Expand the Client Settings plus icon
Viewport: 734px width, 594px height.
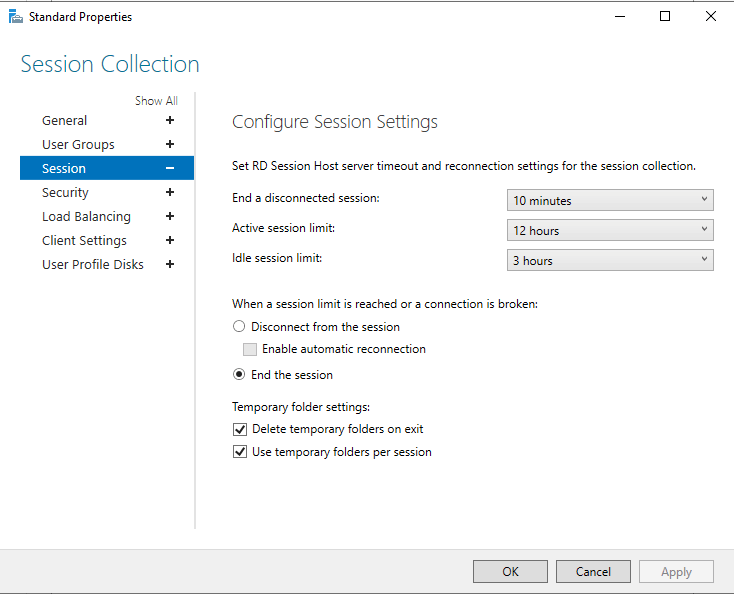[x=170, y=240]
